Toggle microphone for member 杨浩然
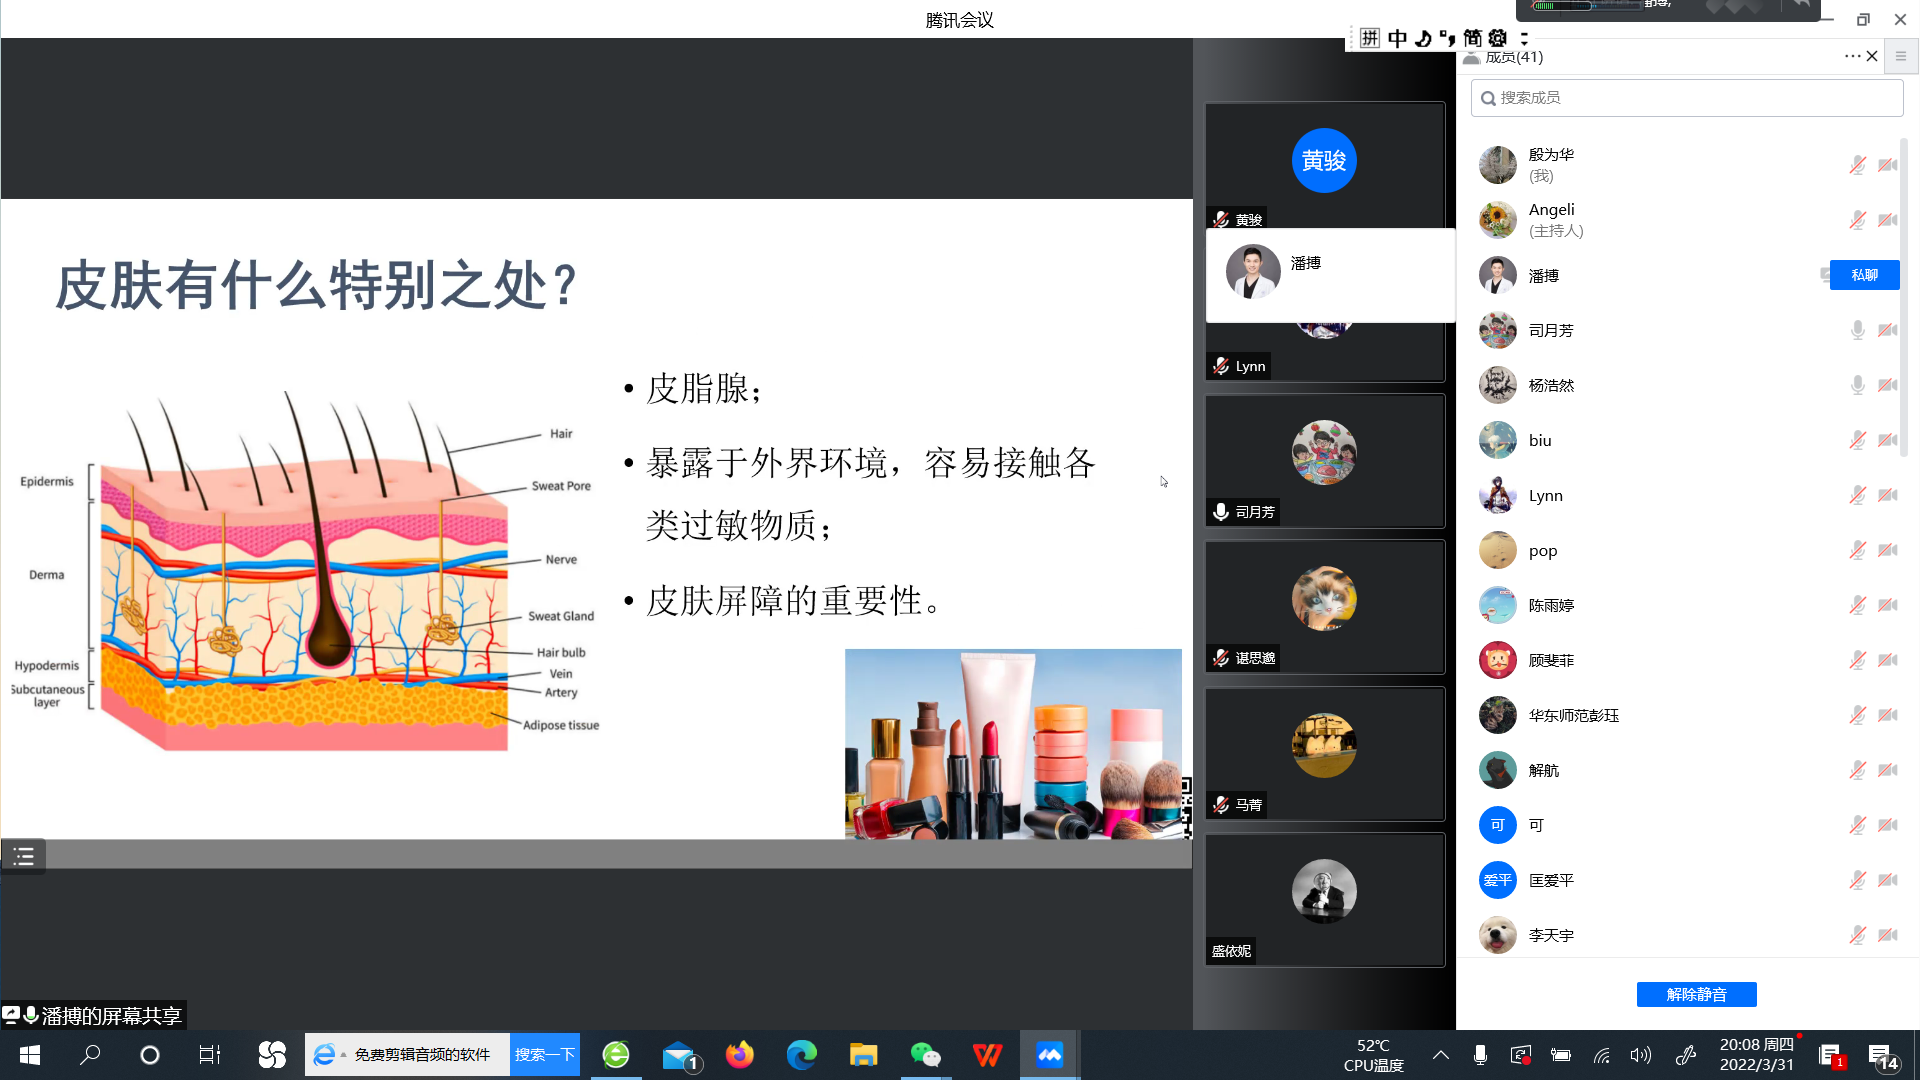This screenshot has height=1080, width=1920. 1857,385
